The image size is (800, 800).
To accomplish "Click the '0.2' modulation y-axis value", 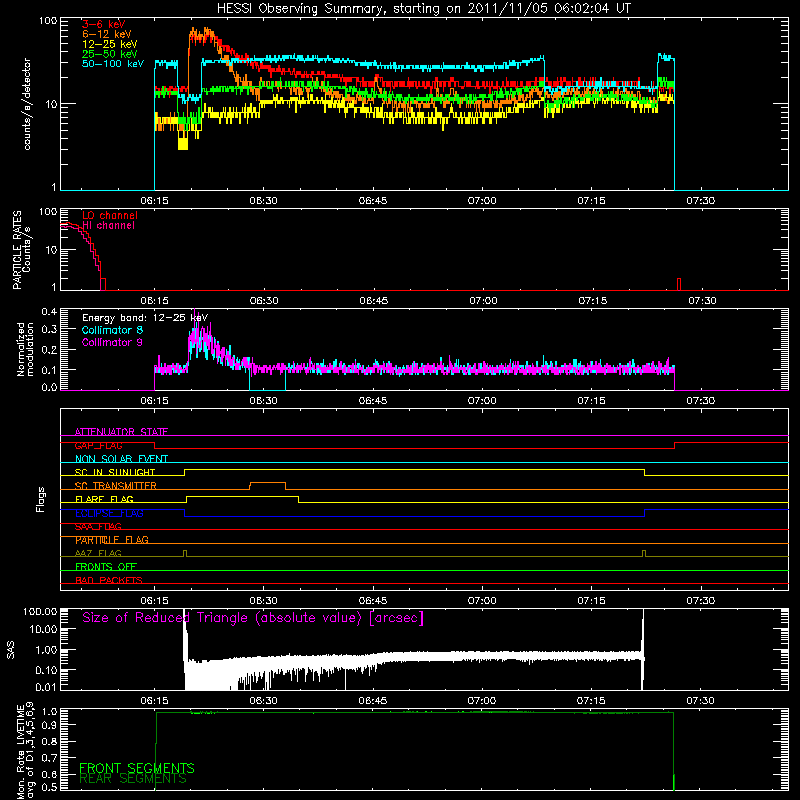I will click(x=49, y=350).
